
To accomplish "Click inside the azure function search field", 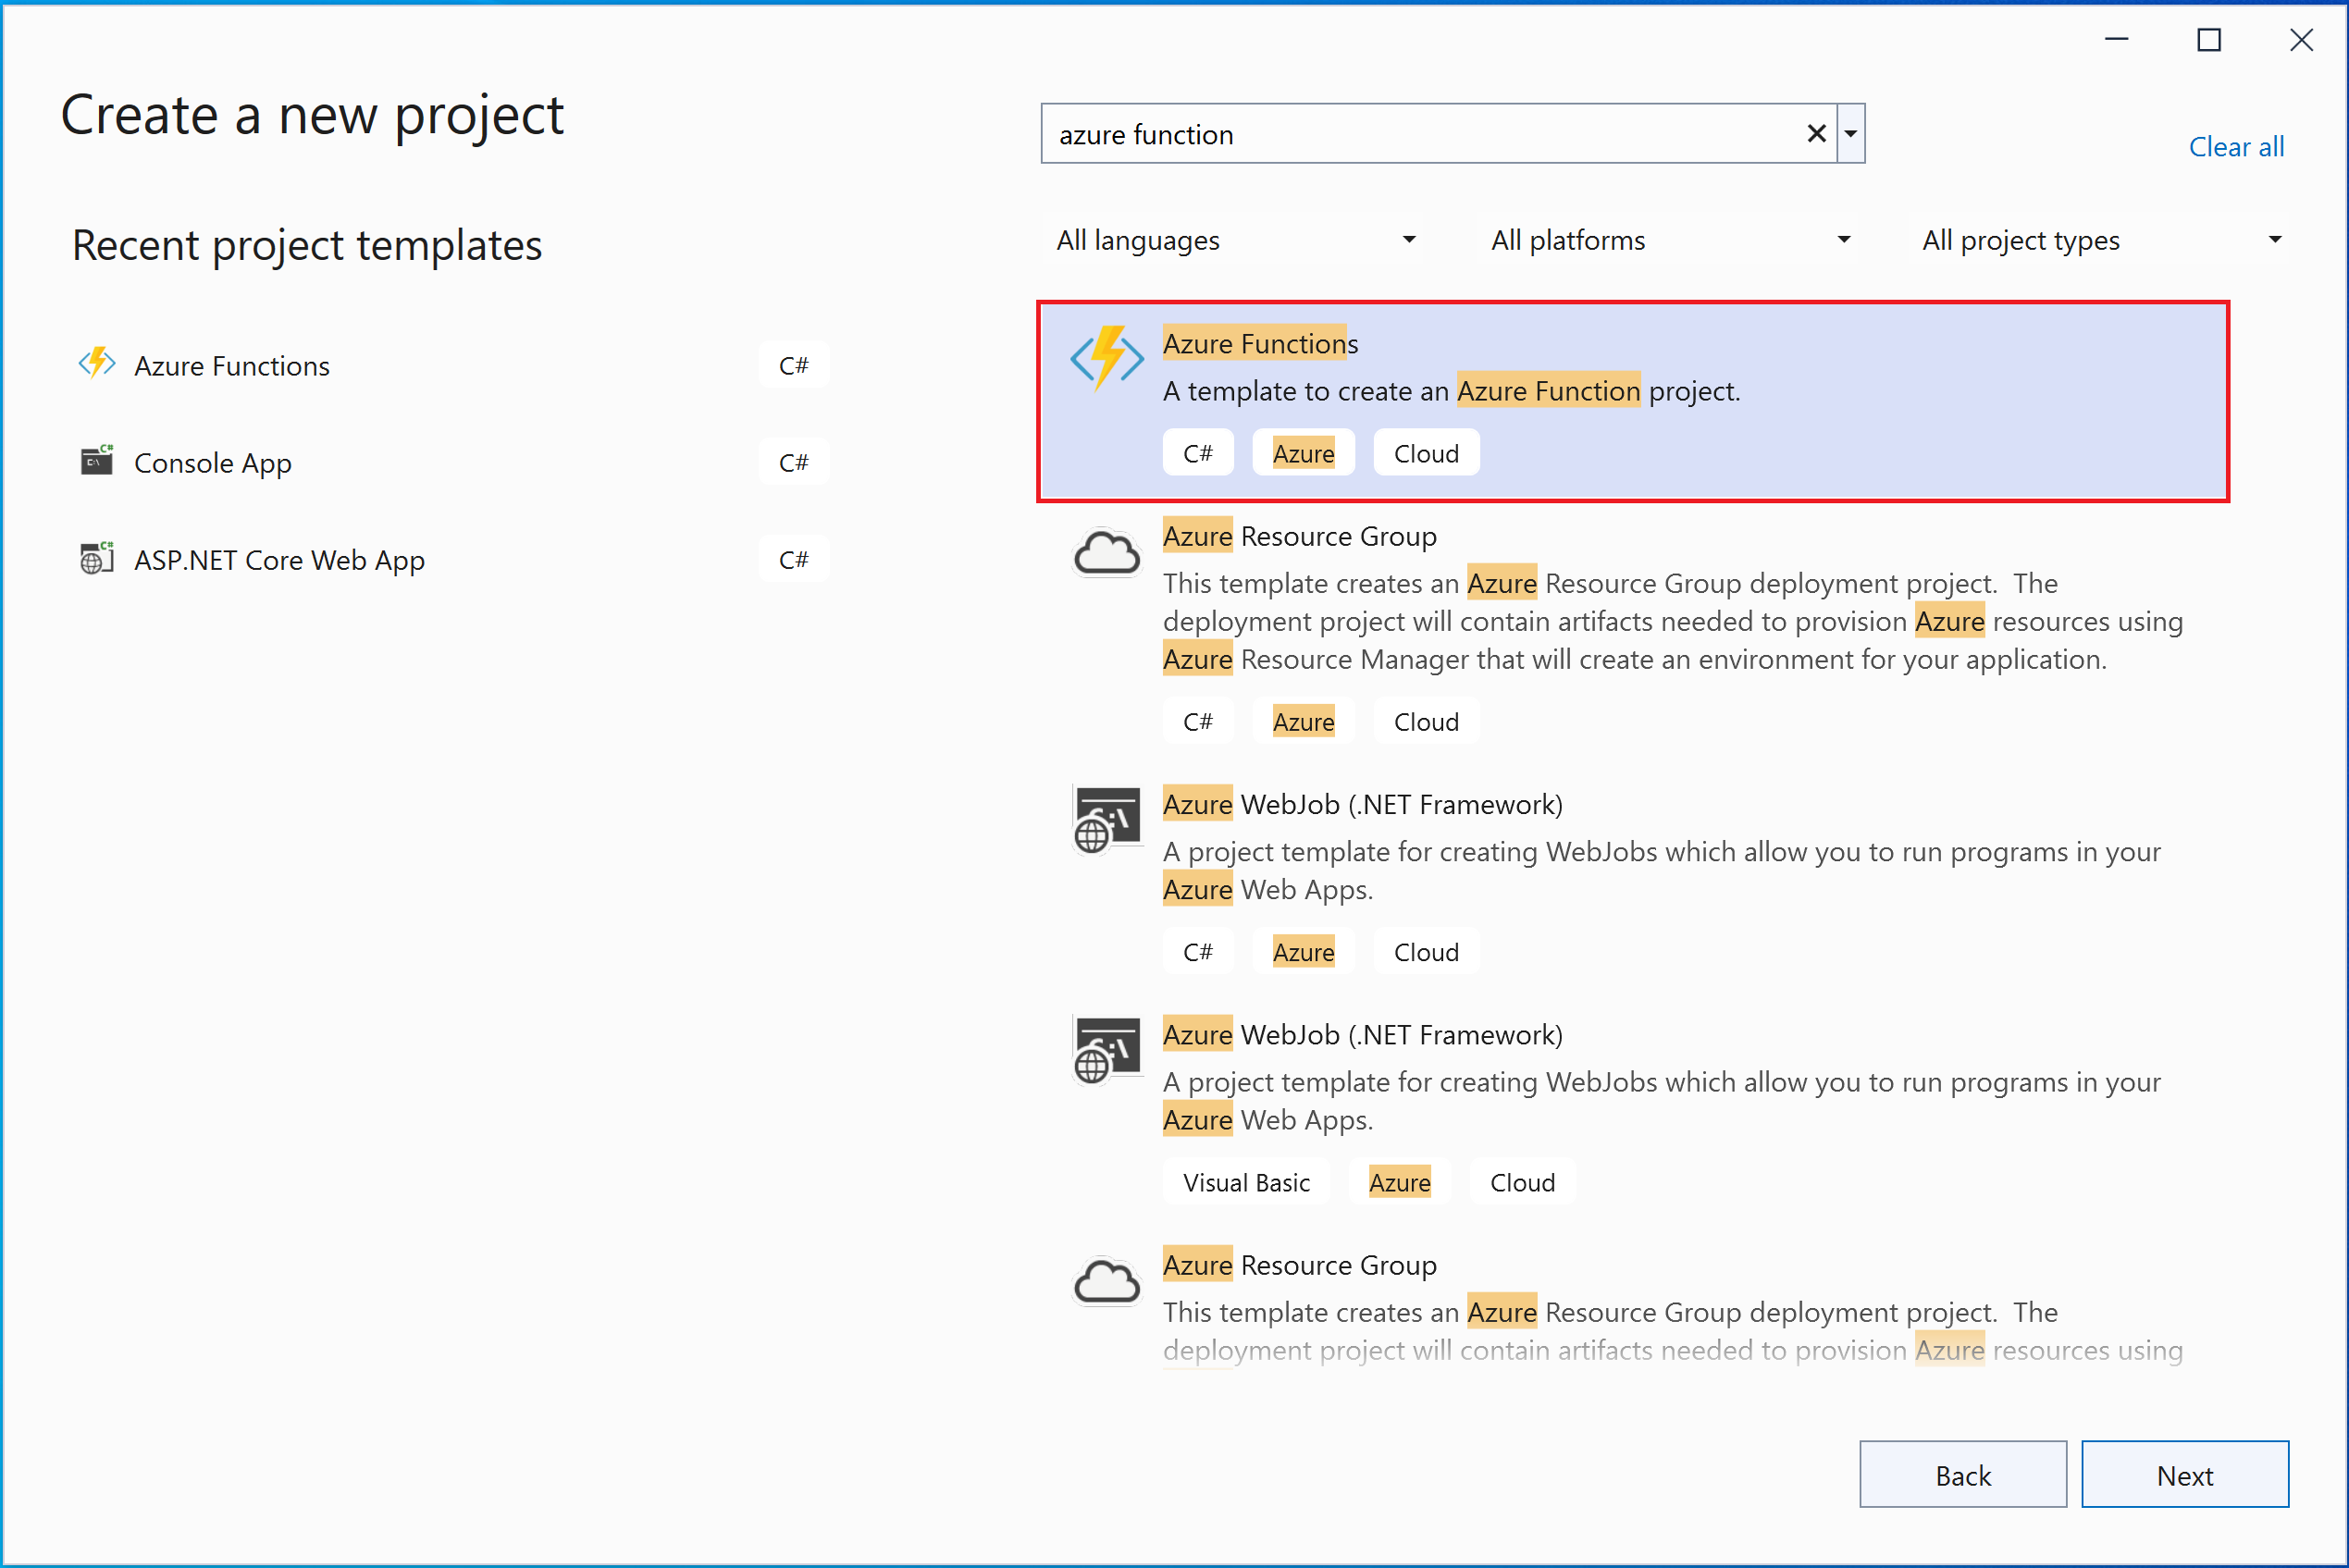I will point(1400,133).
